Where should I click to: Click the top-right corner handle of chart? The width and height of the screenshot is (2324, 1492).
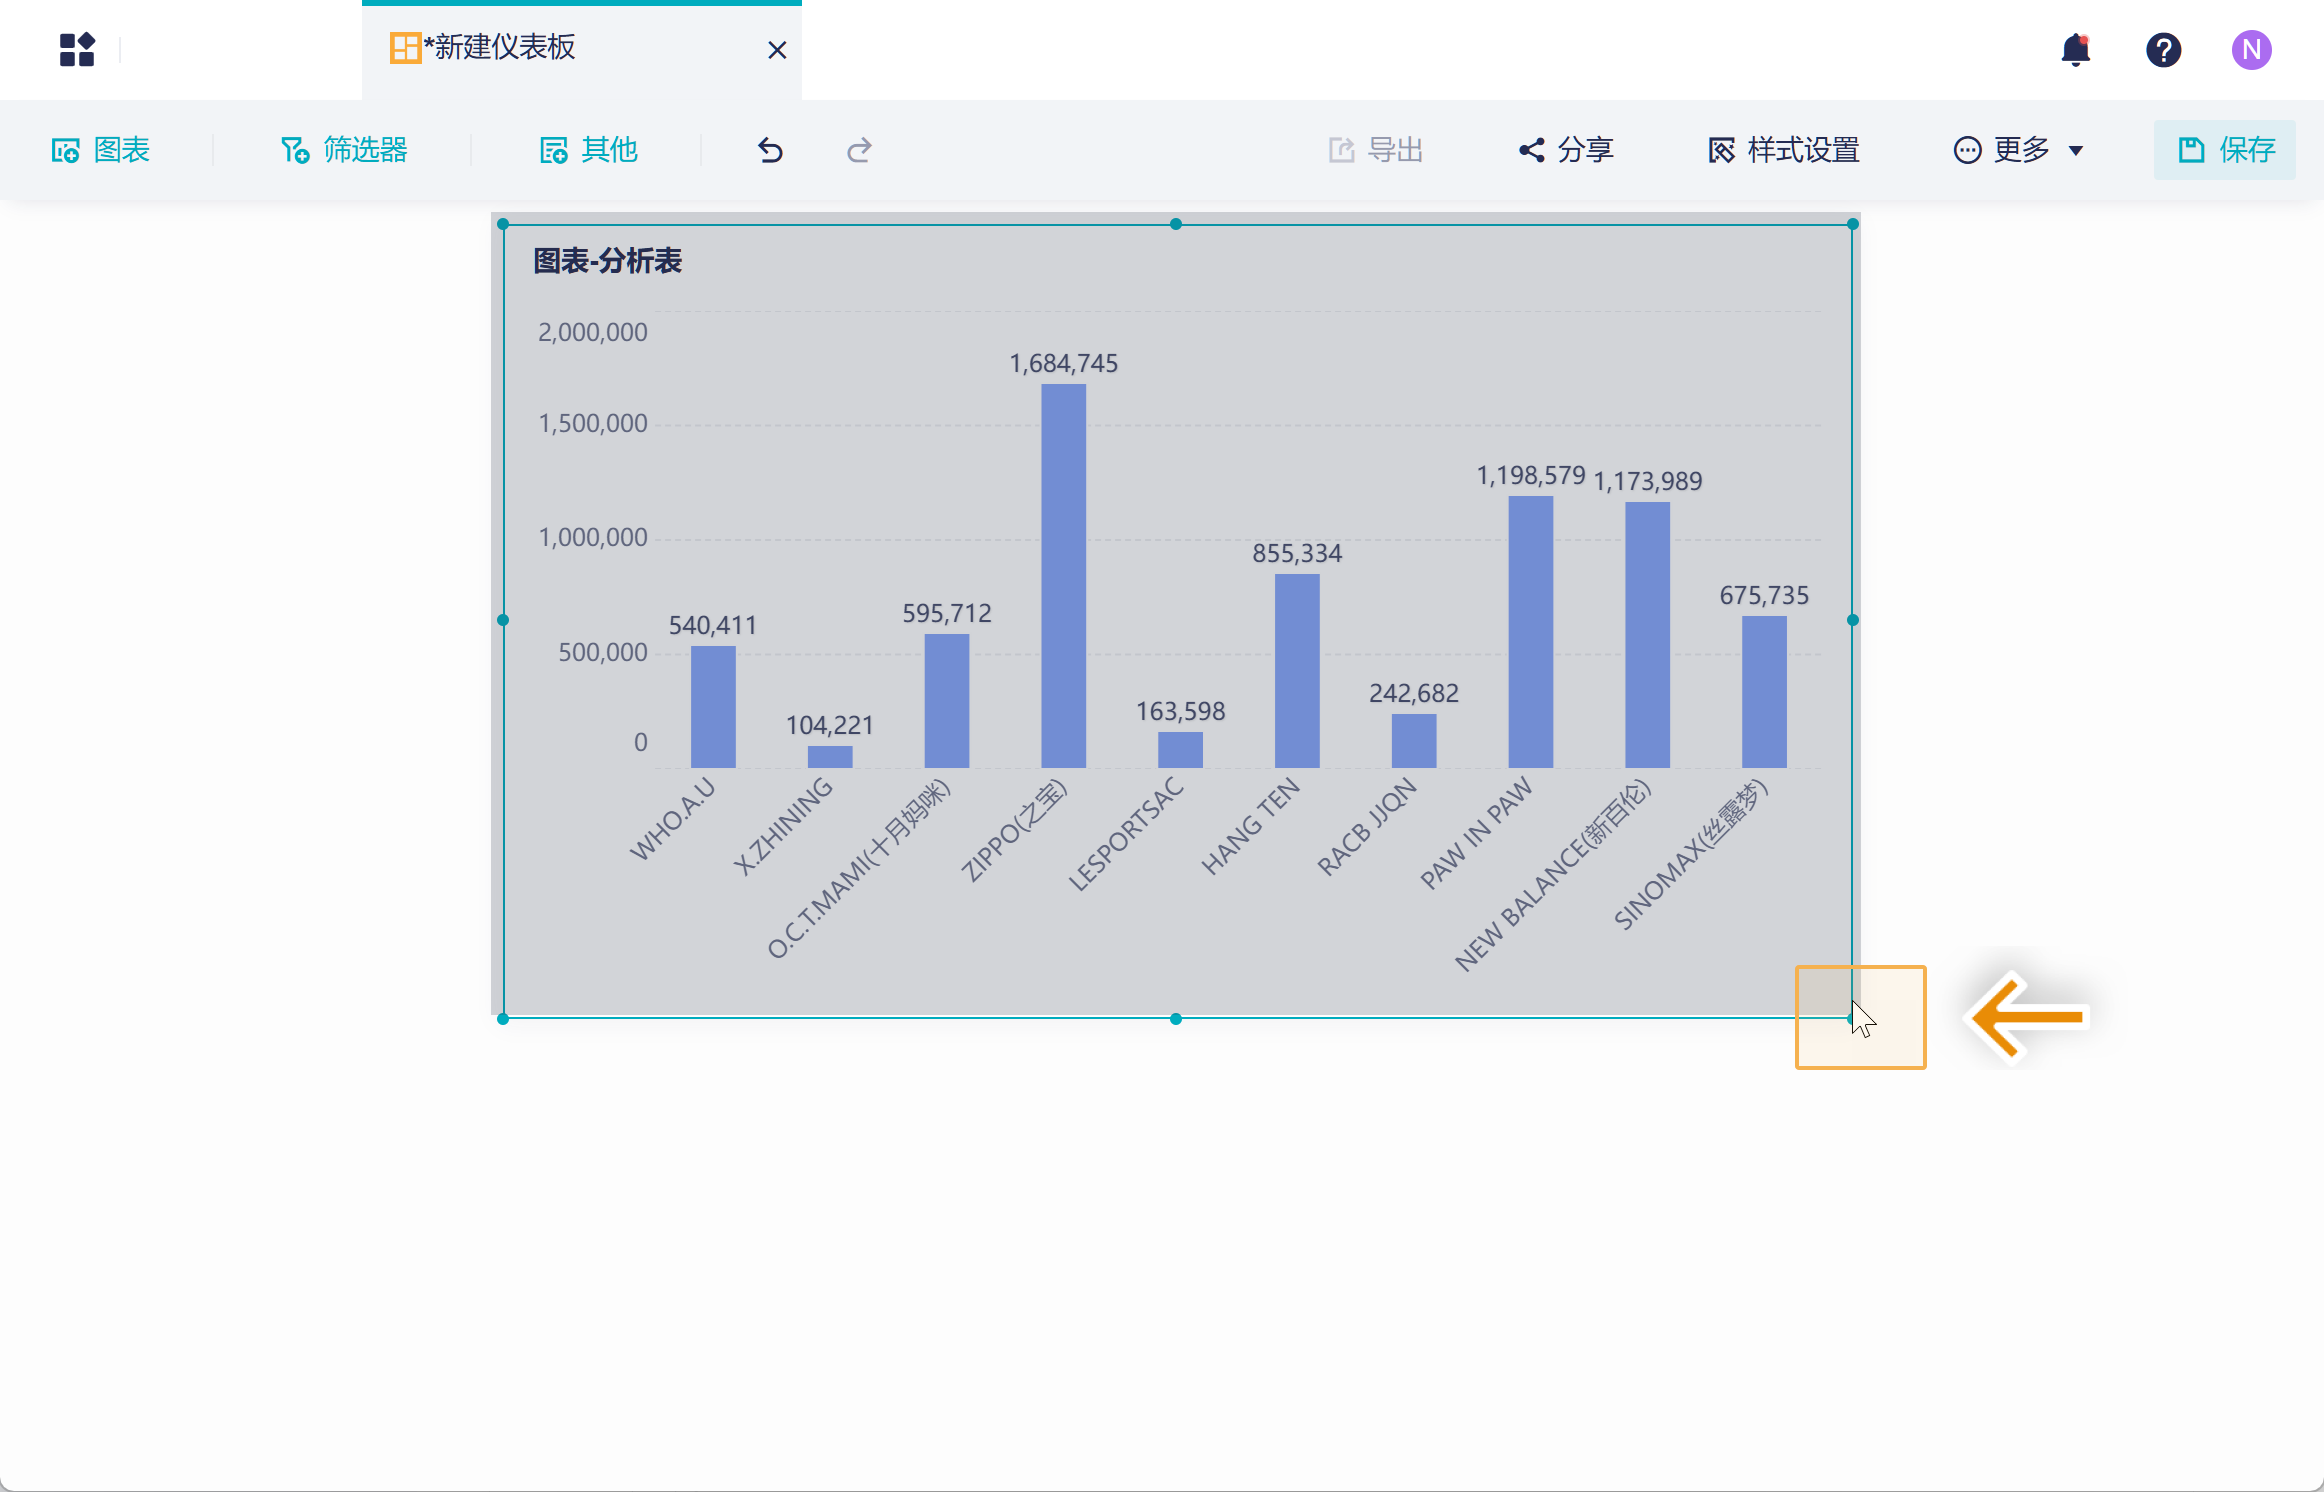[x=1853, y=224]
